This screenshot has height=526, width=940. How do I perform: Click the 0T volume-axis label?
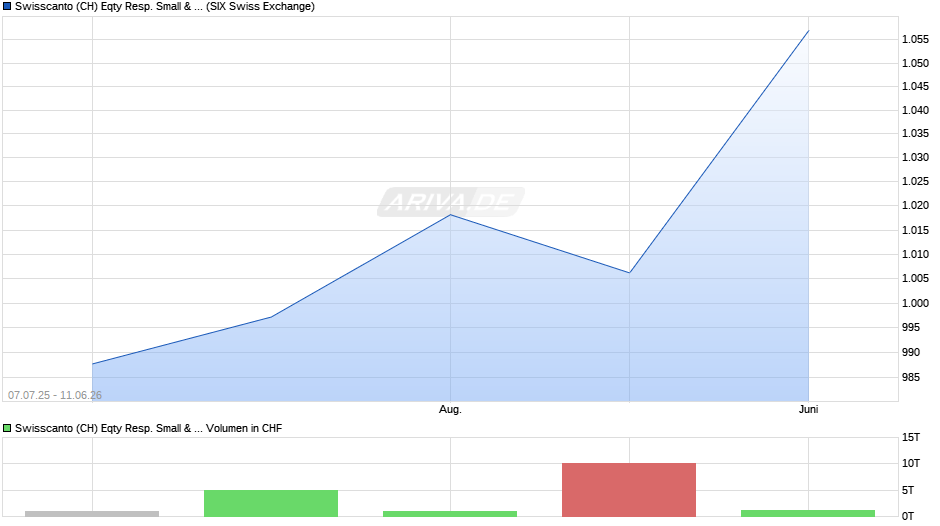pyautogui.click(x=908, y=516)
